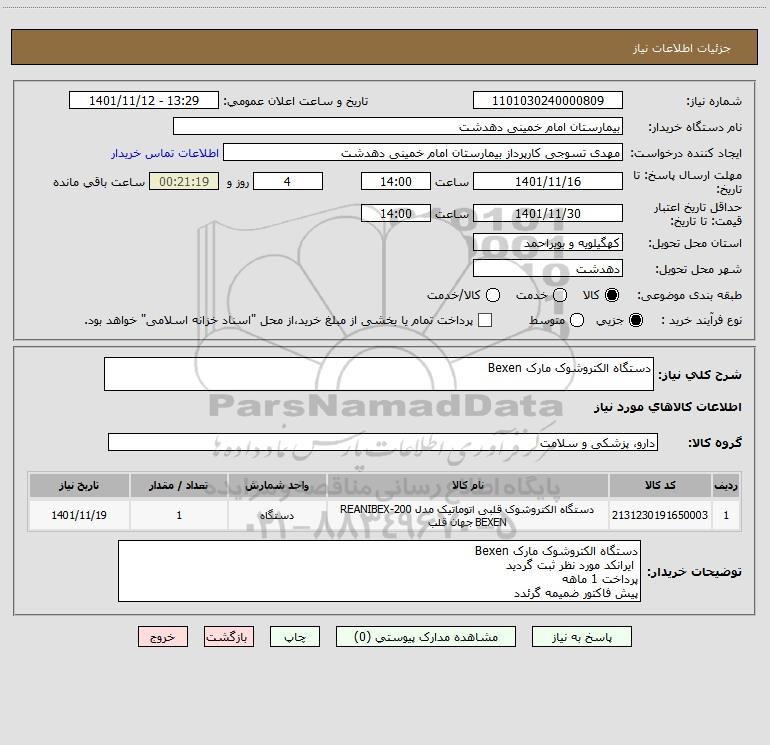Click the چاپ print button
The width and height of the screenshot is (770, 745).
[295, 637]
